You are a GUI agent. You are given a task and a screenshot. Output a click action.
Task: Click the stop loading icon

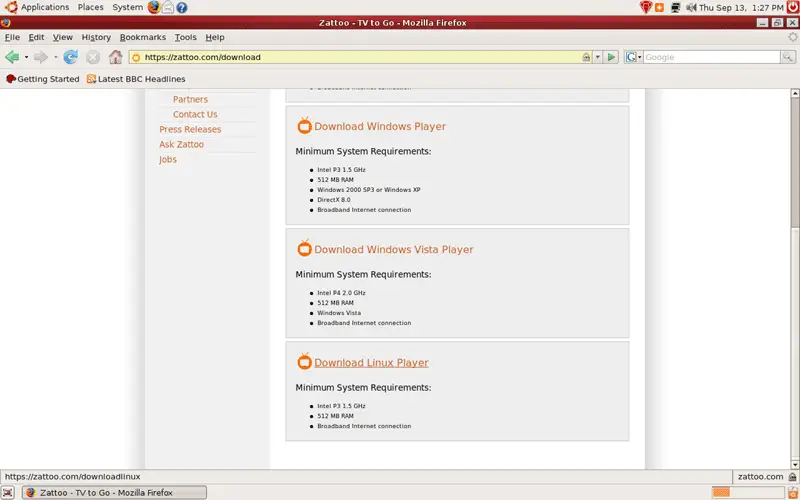coord(93,57)
